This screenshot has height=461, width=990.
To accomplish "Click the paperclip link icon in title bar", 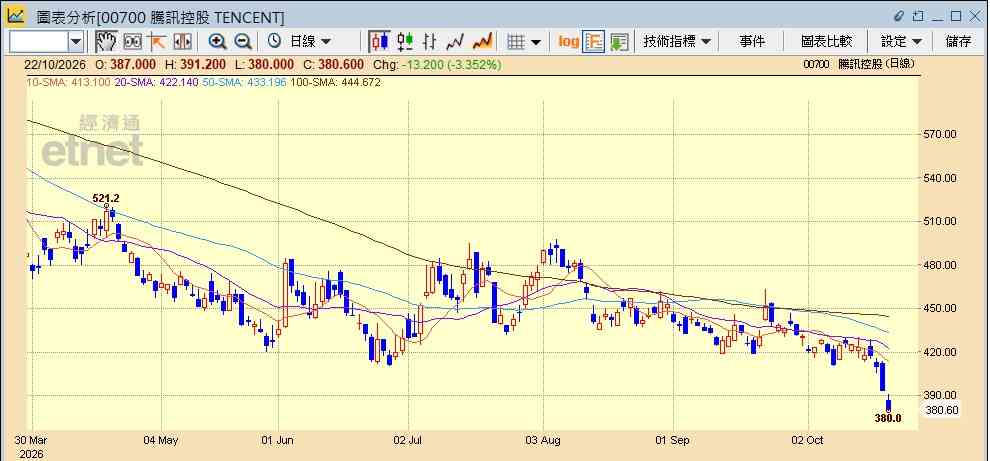I will click(x=900, y=16).
